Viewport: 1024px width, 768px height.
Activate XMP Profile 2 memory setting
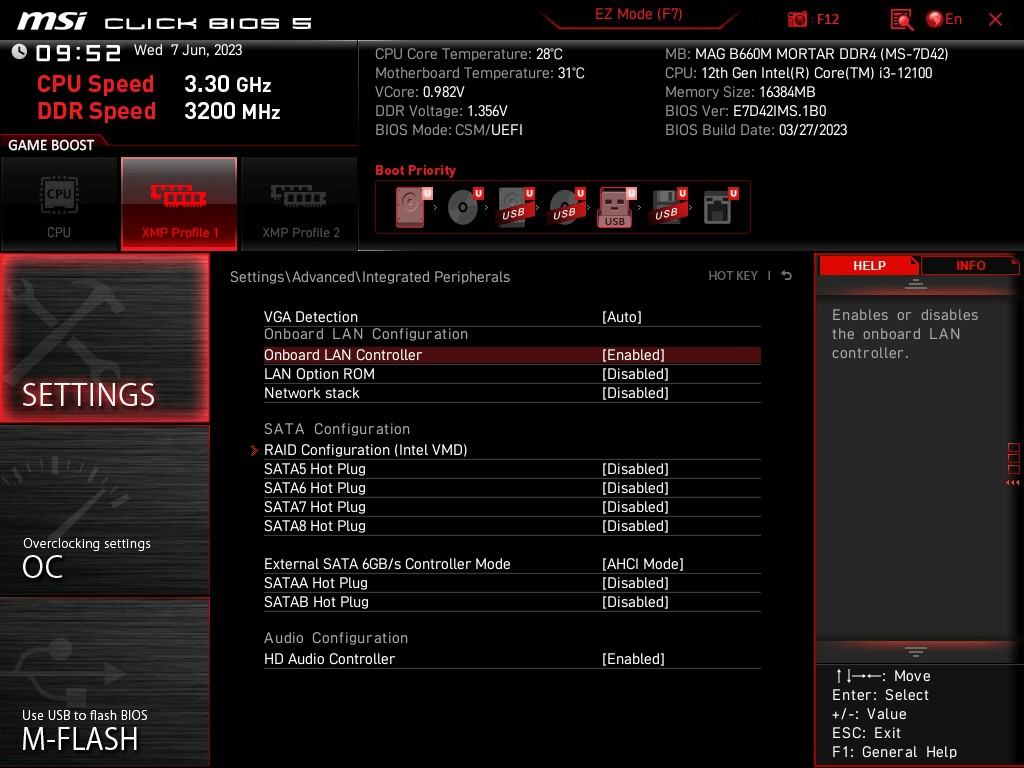click(300, 204)
